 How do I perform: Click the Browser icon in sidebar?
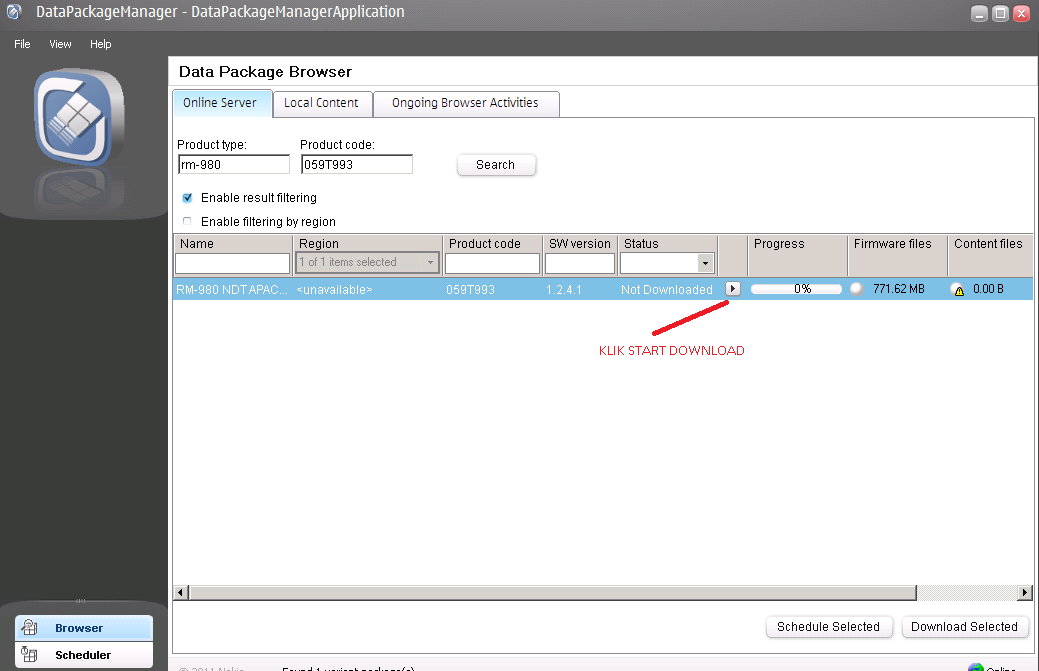30,628
